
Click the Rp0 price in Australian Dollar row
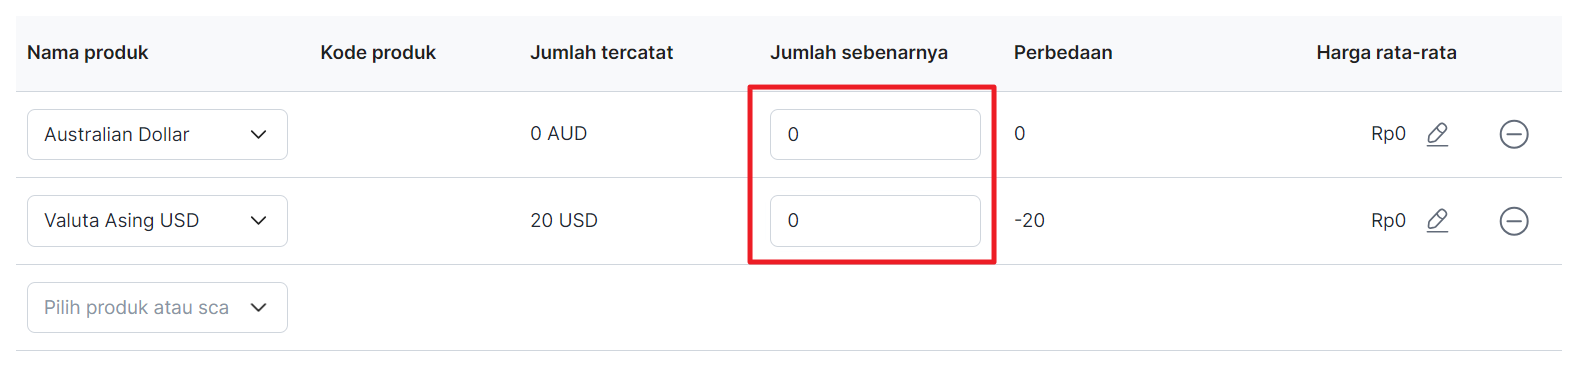(x=1388, y=134)
